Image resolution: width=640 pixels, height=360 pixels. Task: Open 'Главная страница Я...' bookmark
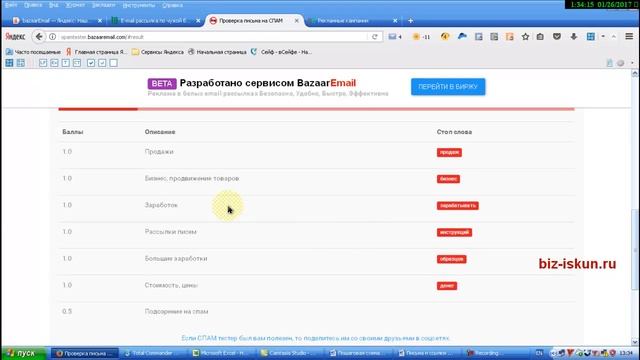(97, 52)
